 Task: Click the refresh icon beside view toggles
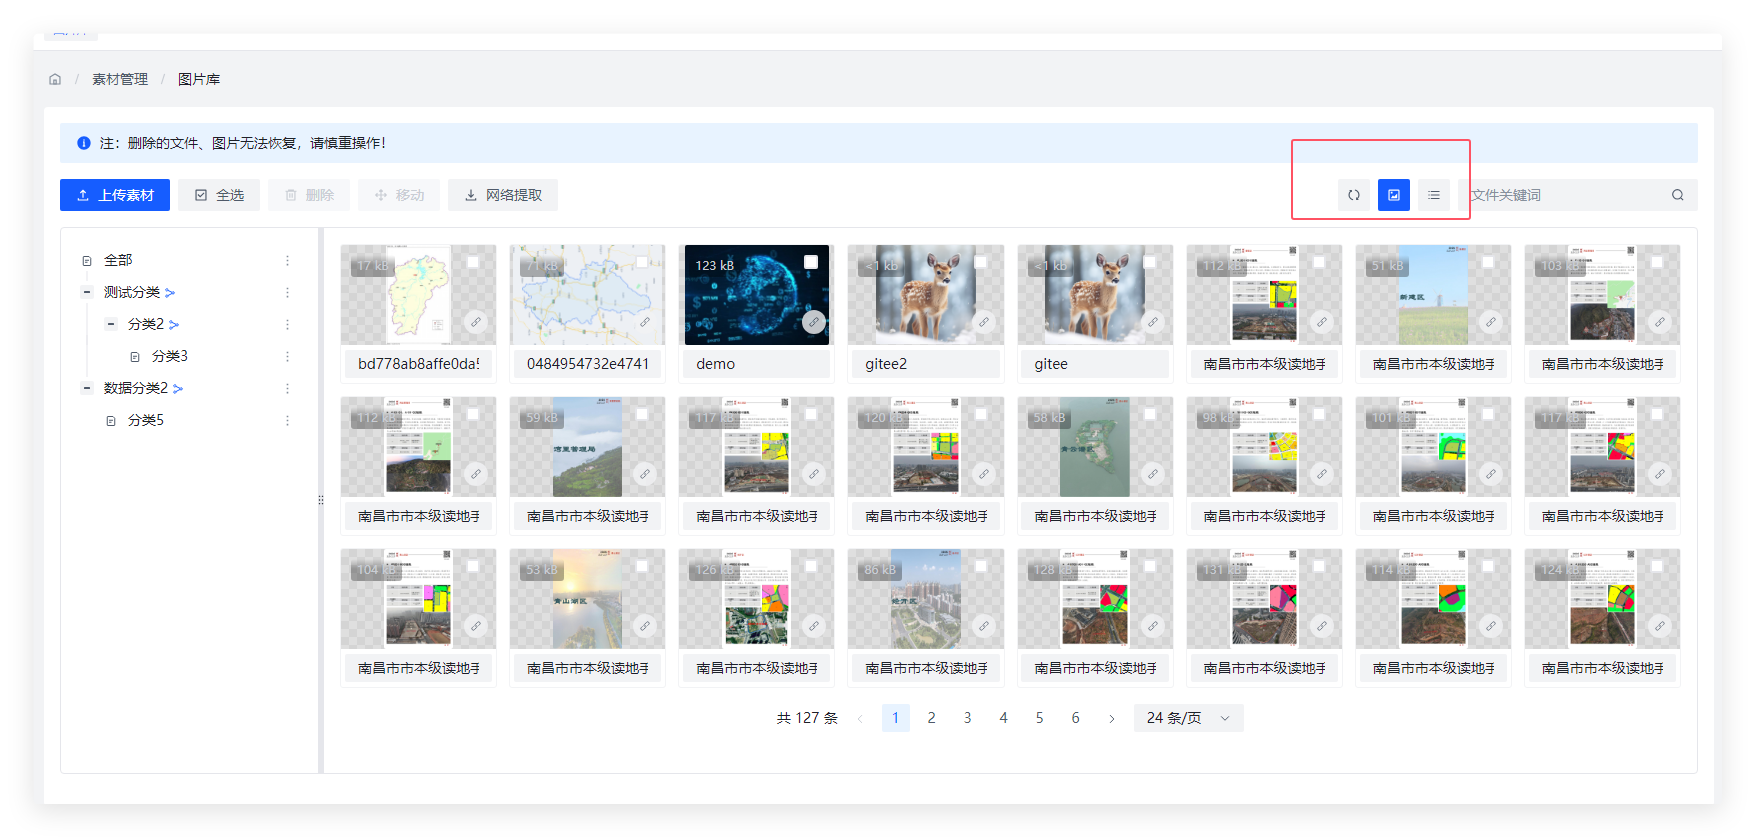click(x=1353, y=195)
